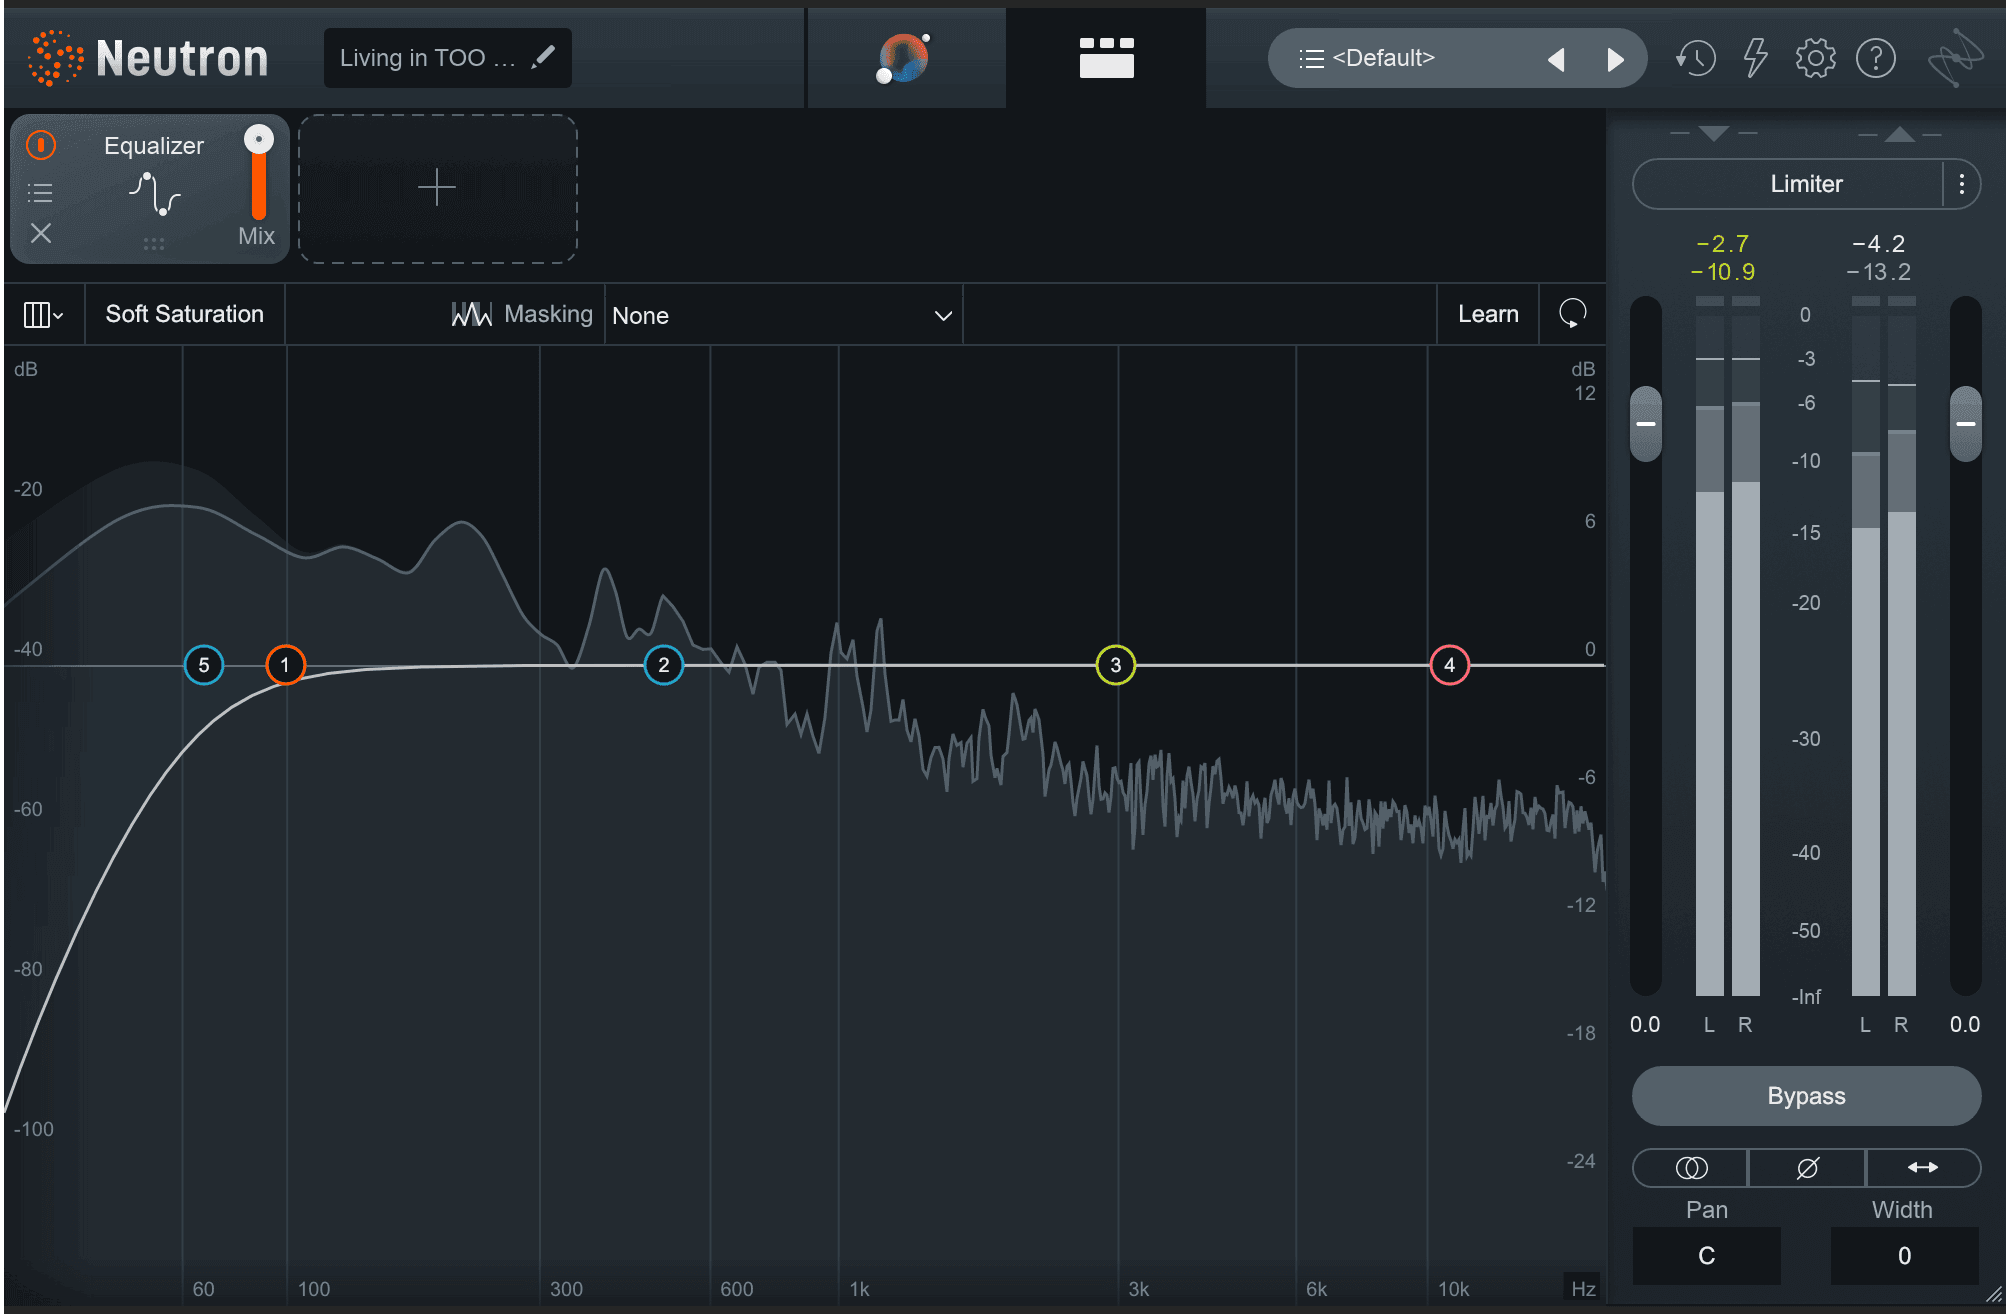
Task: Select EQ node 4
Action: pyautogui.click(x=1450, y=665)
